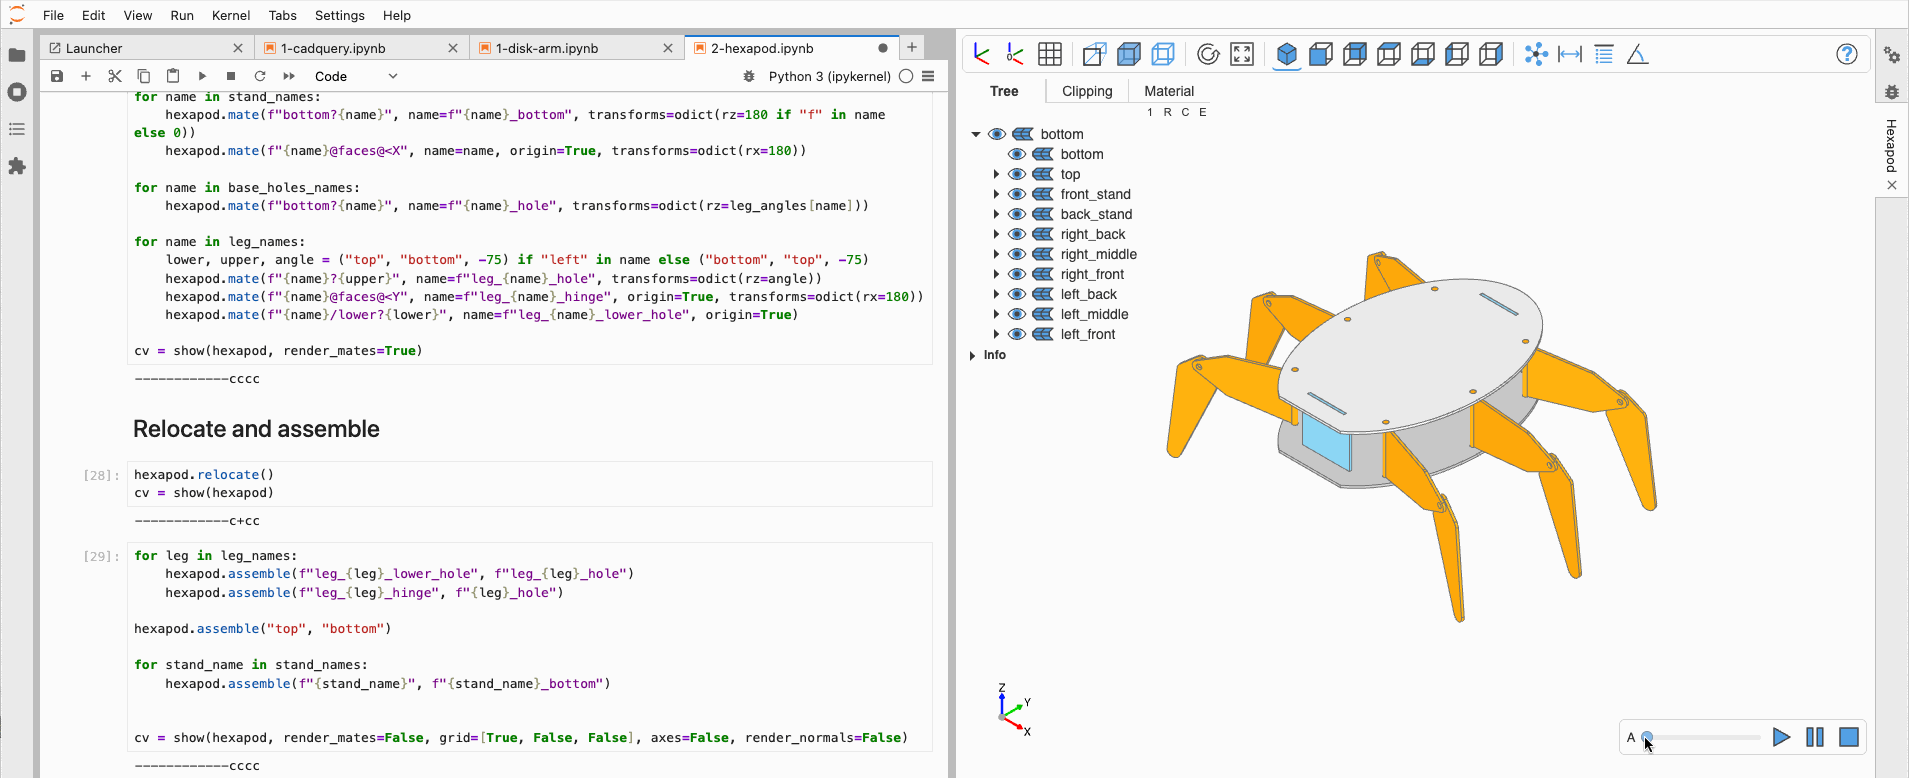
Task: Toggle eye visibility for top
Action: 1017,174
